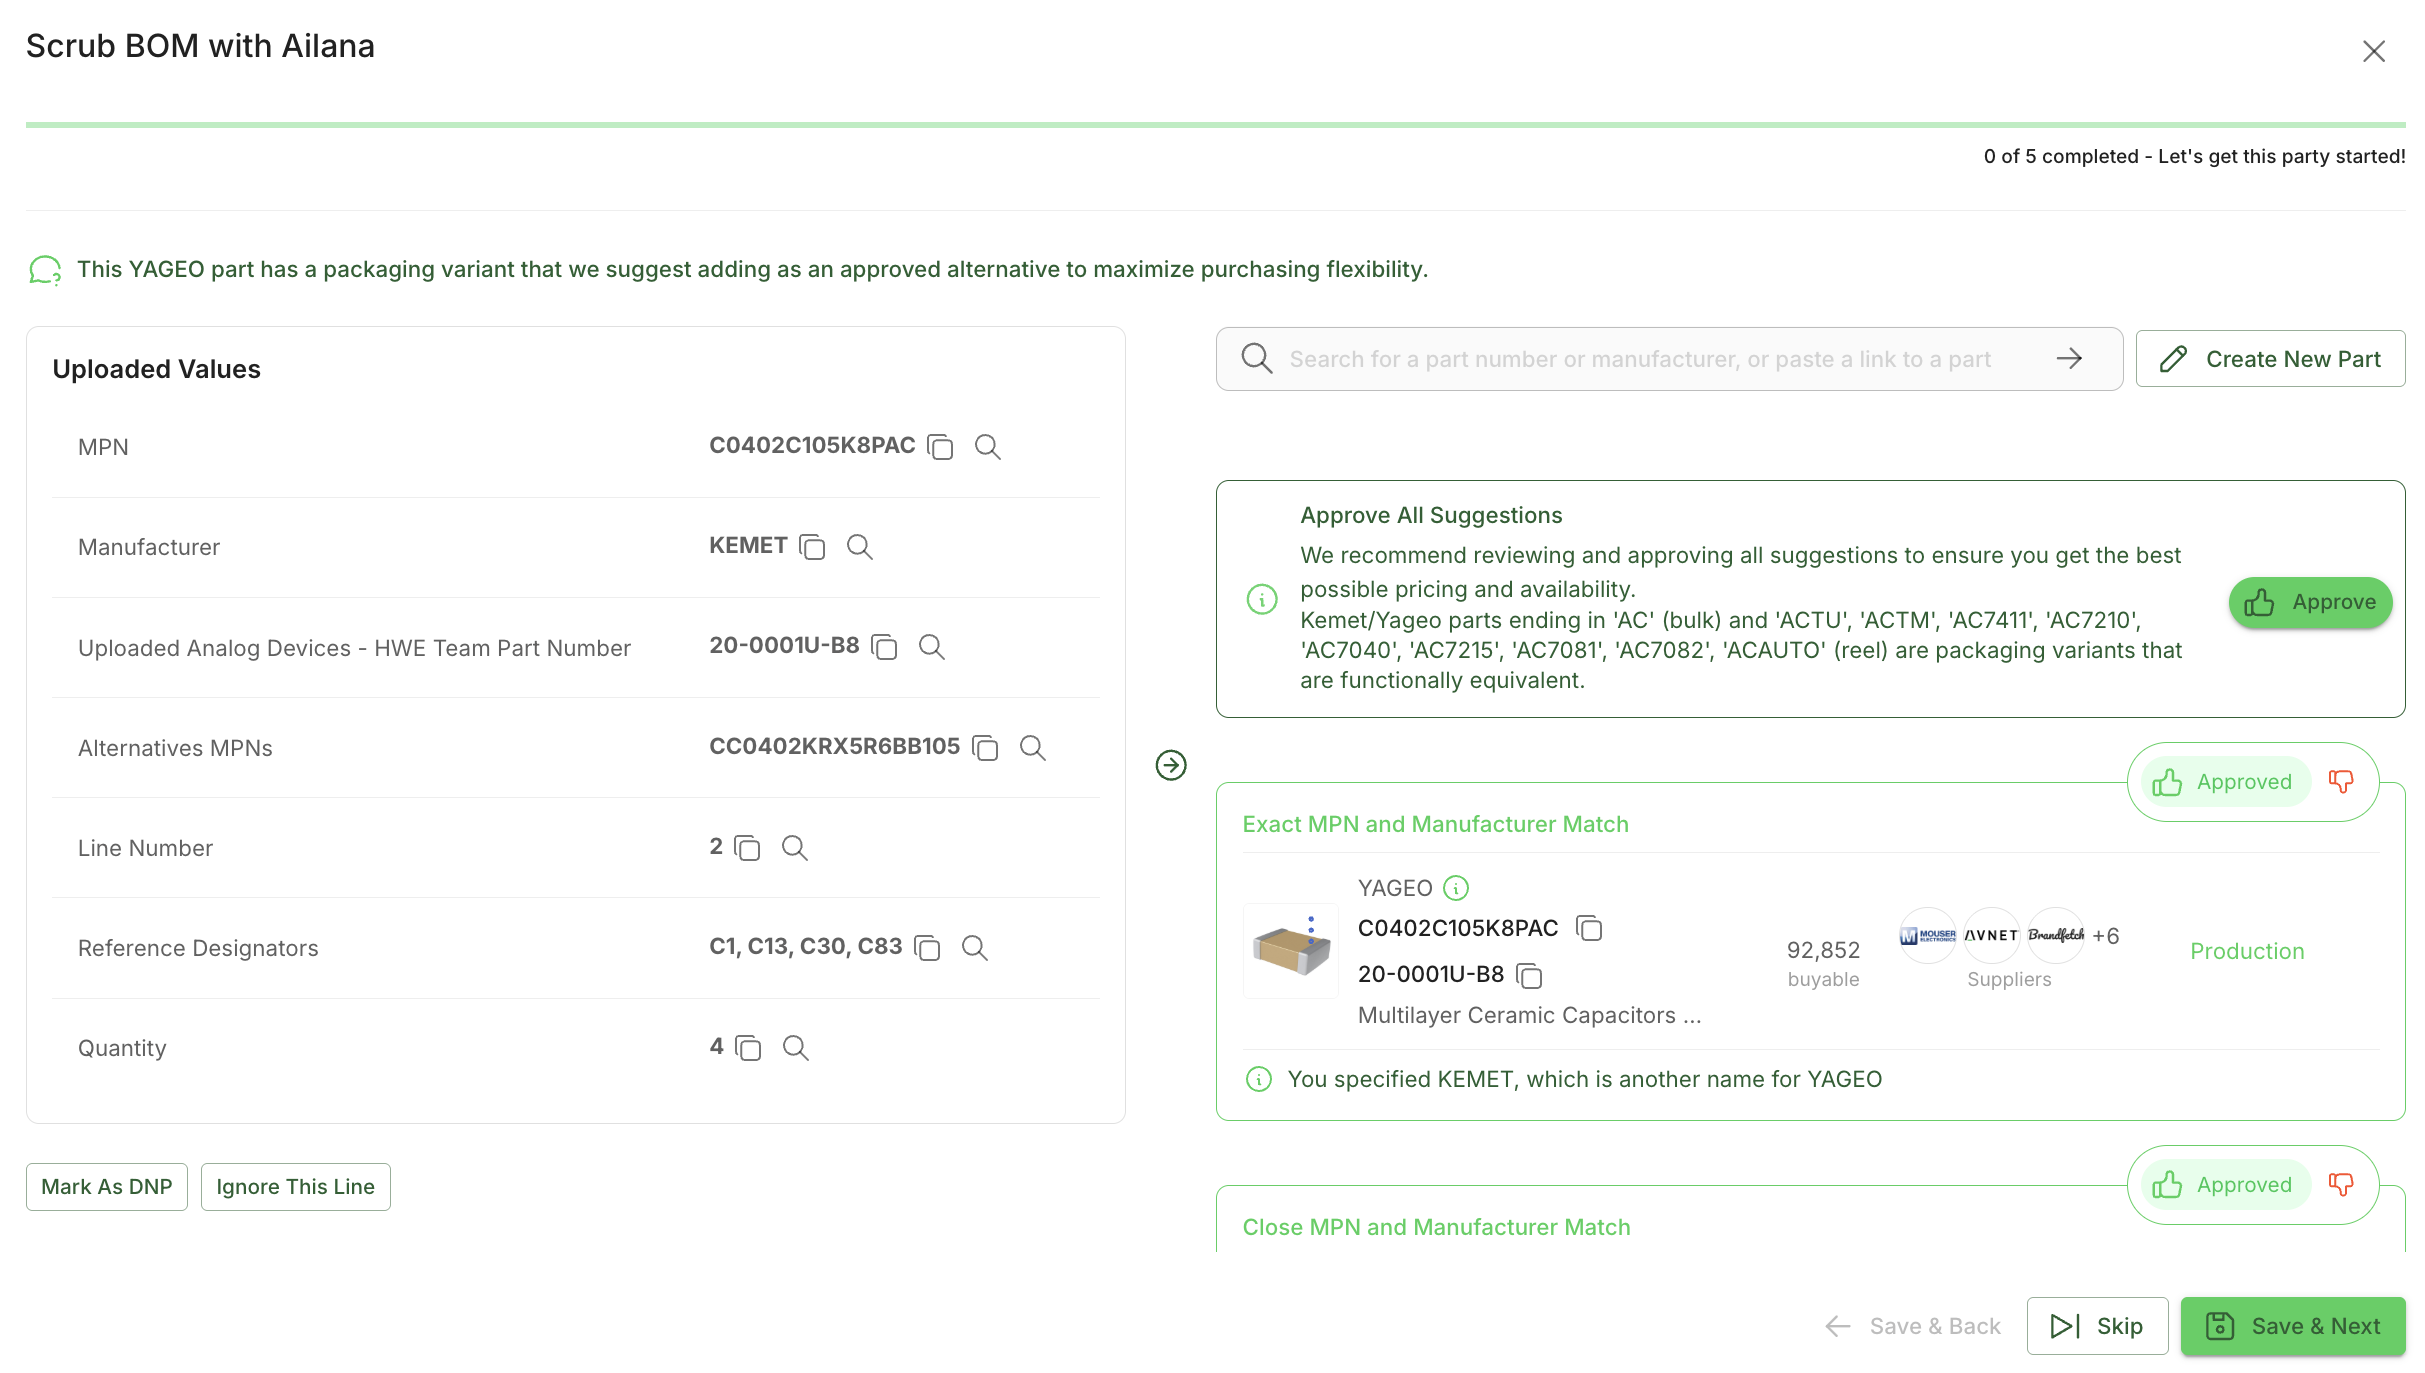Copy the Line Number value
Image resolution: width=2425 pixels, height=1373 pixels.
(x=747, y=848)
